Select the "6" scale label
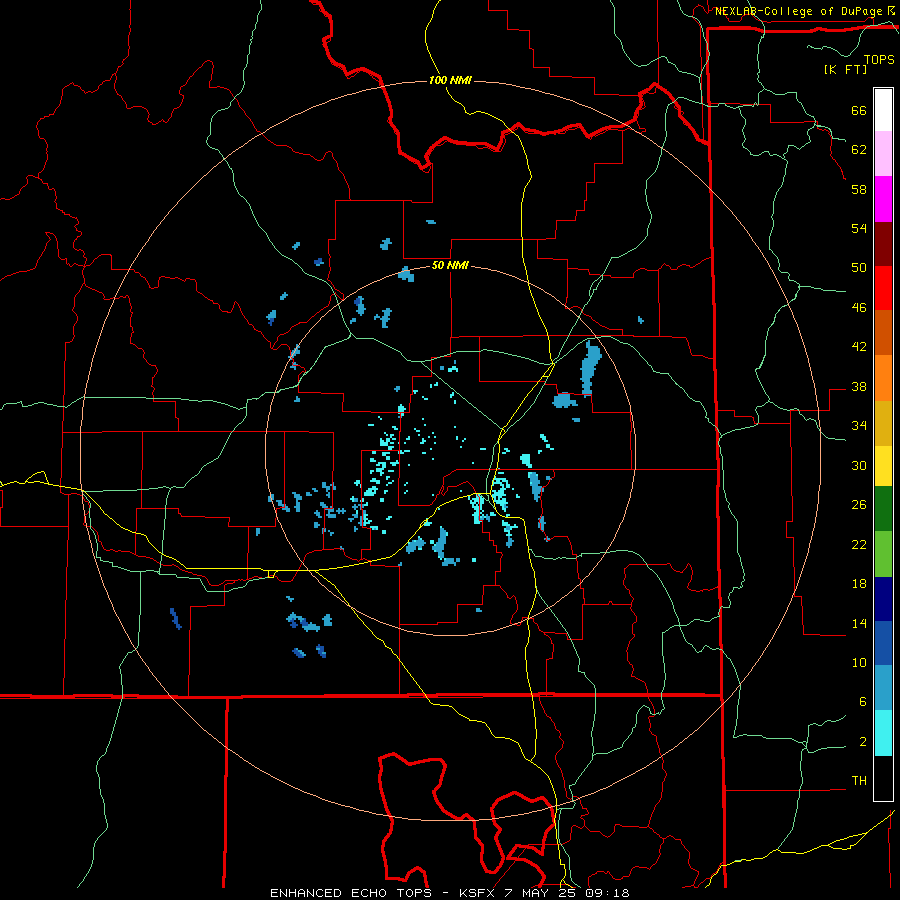900x900 pixels. pyautogui.click(x=863, y=702)
